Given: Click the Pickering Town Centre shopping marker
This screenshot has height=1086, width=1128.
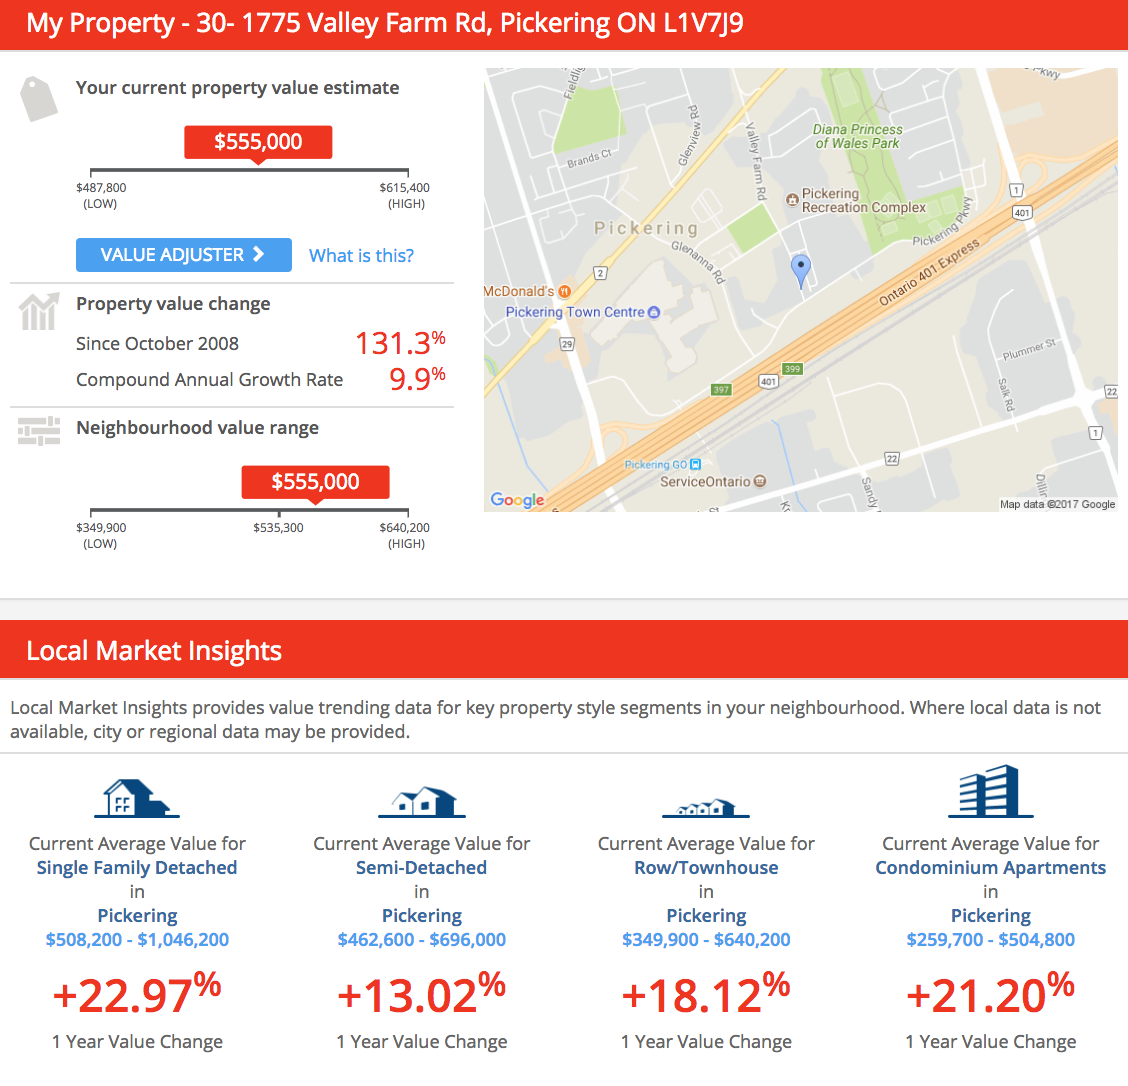Looking at the screenshot, I should (x=654, y=312).
